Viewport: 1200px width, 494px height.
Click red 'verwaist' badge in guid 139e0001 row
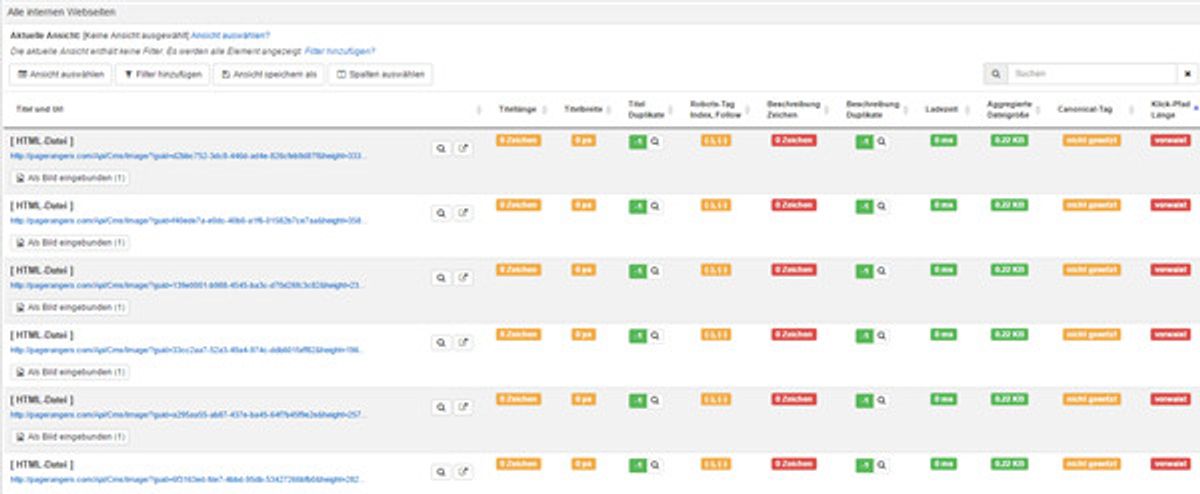(x=1171, y=270)
